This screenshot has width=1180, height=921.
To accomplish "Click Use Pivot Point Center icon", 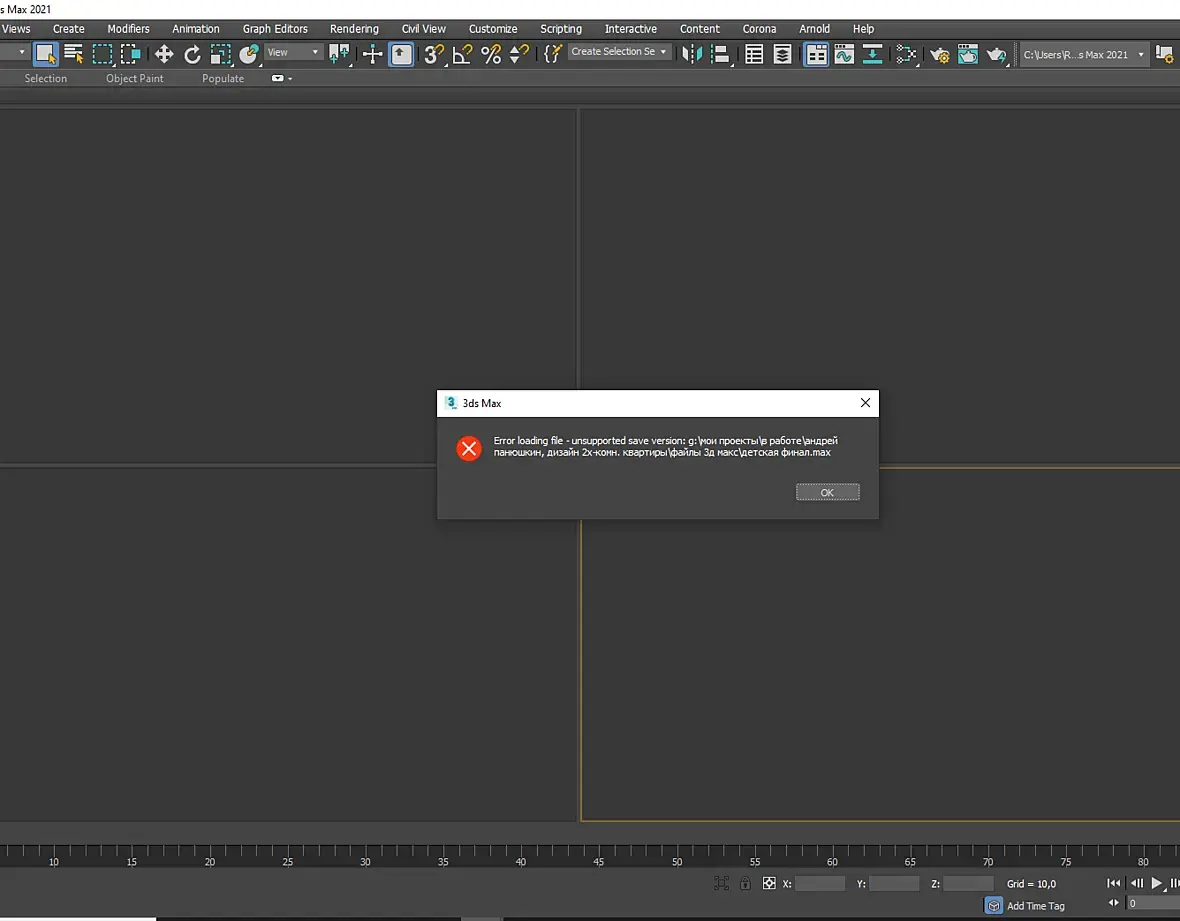I will [x=339, y=54].
